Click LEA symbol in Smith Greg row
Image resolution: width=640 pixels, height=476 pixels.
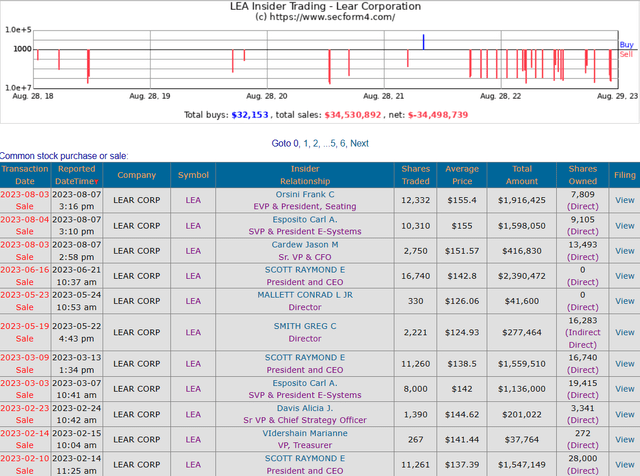(193, 332)
